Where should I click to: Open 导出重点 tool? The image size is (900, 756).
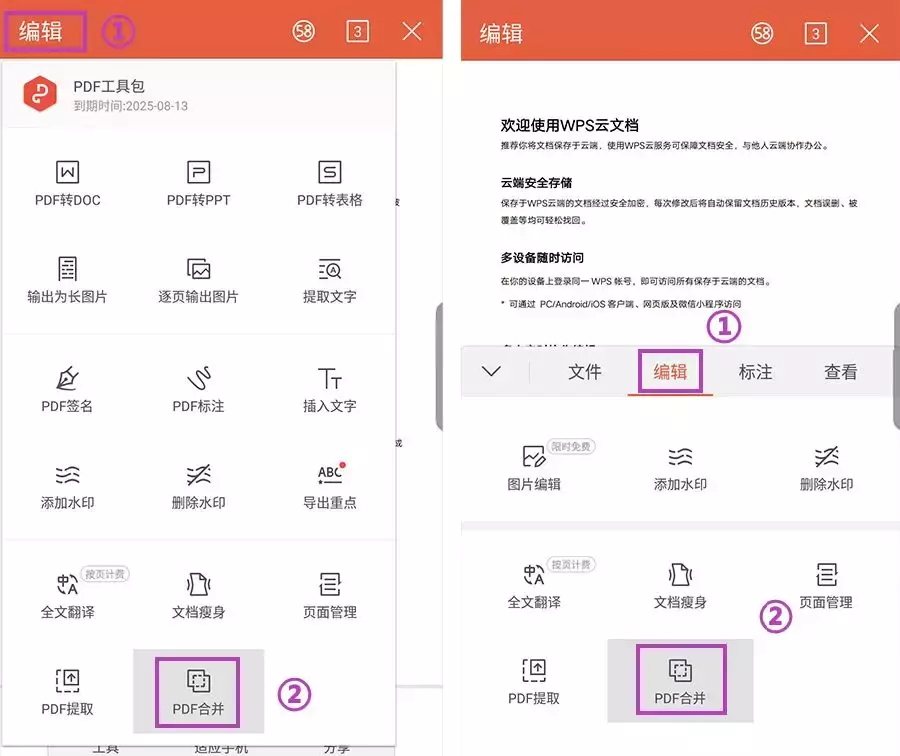coord(329,486)
